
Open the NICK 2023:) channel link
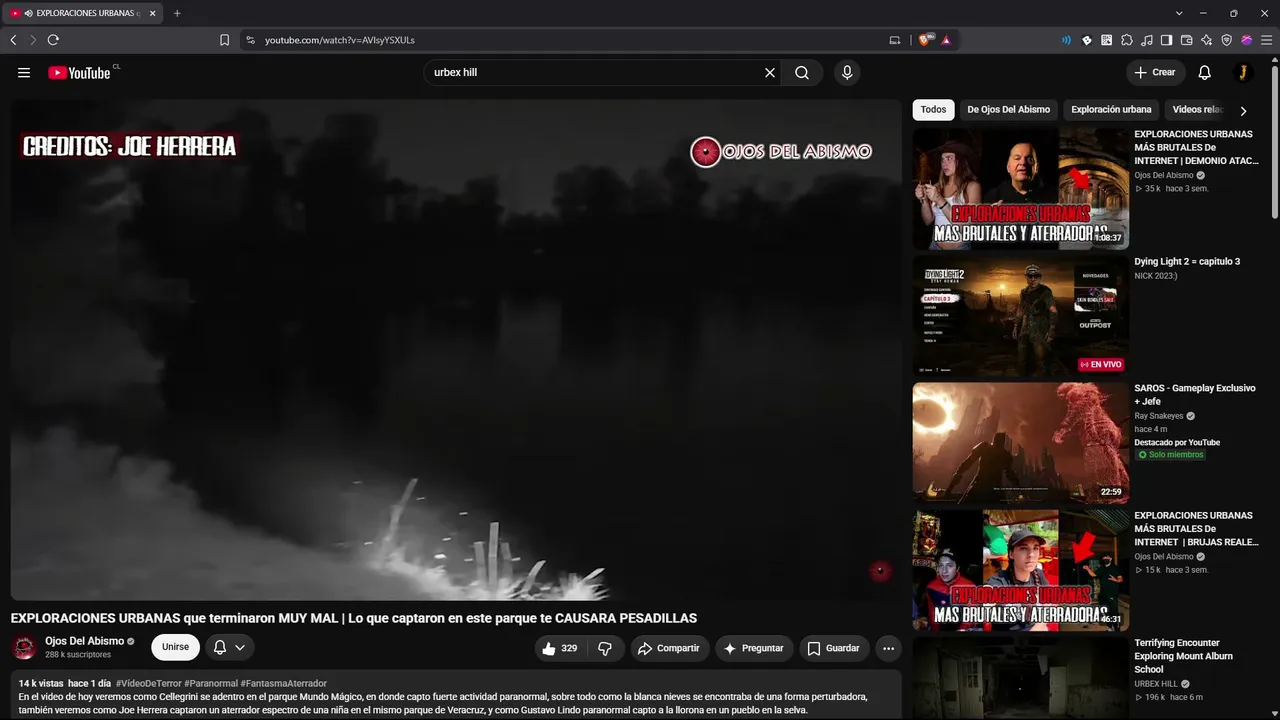pyautogui.click(x=1155, y=276)
